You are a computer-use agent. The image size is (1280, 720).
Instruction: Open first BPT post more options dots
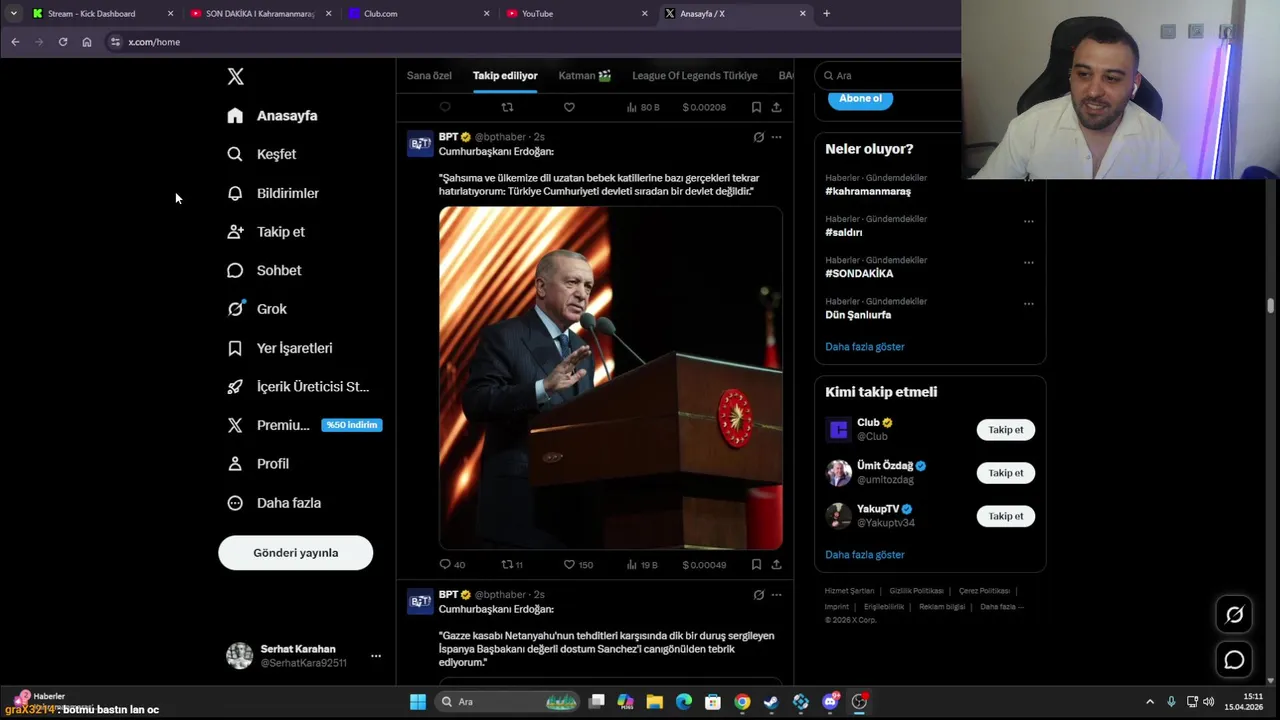[x=776, y=137]
